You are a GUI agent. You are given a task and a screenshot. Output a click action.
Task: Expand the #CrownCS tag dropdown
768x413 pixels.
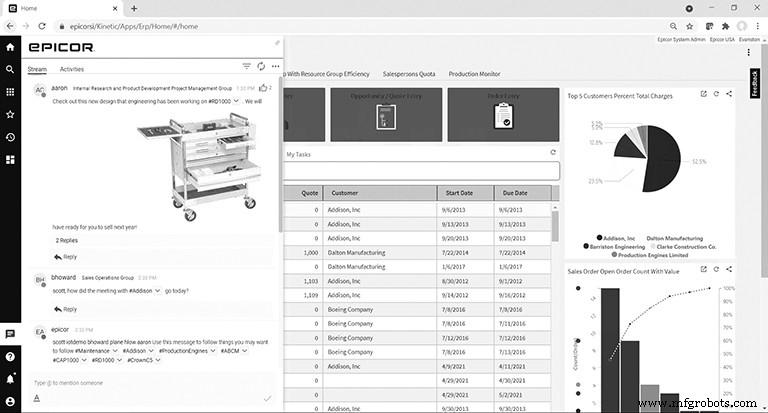pyautogui.click(x=158, y=360)
